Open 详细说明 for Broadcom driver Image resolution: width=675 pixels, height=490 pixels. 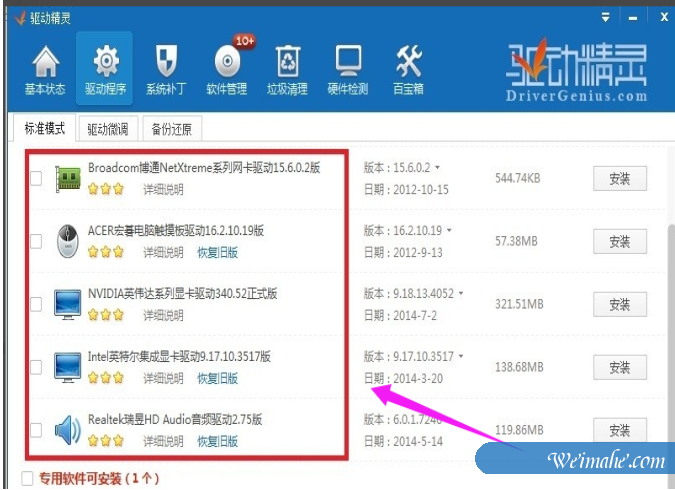click(163, 189)
